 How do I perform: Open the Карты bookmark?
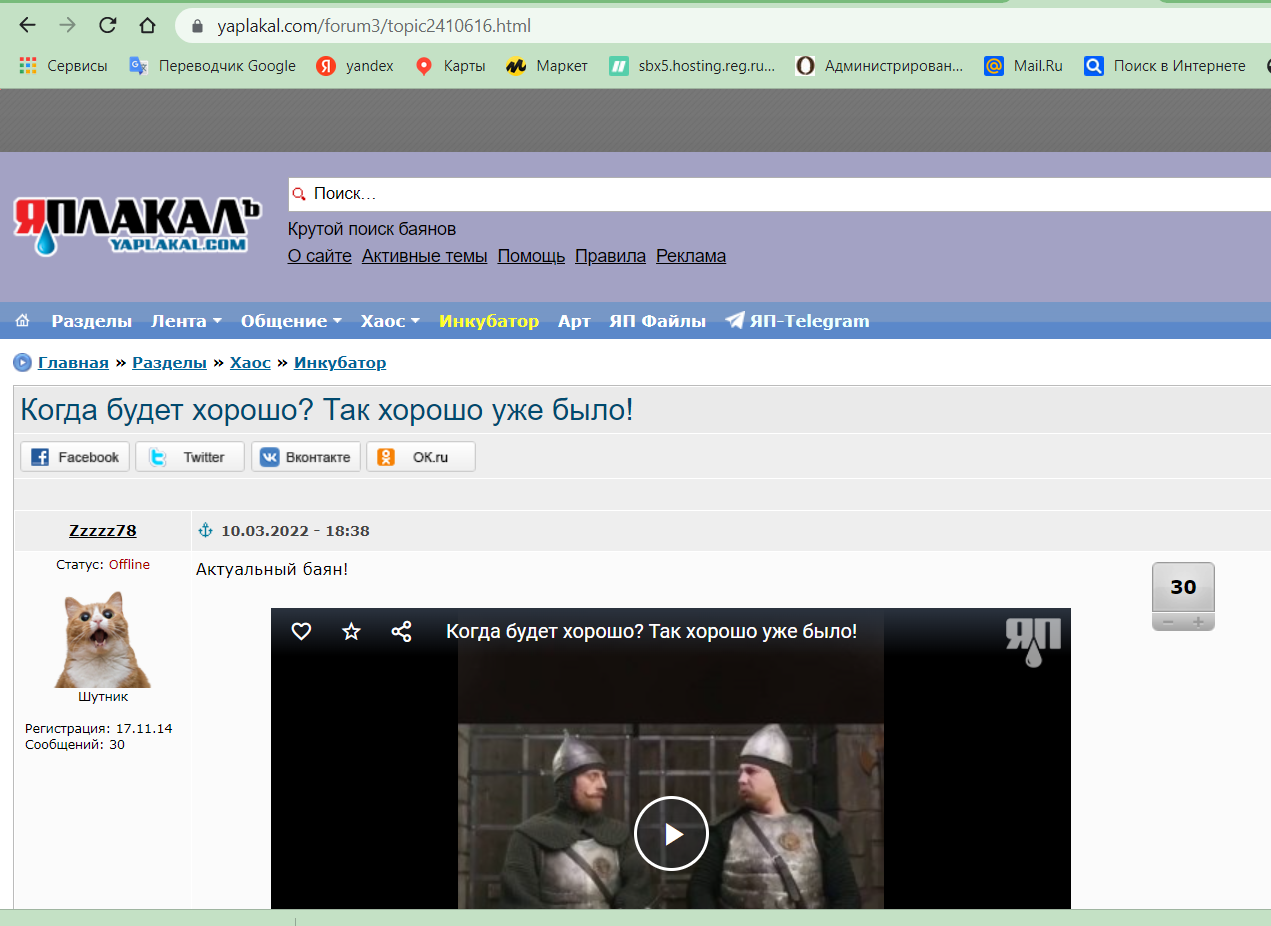pos(450,66)
